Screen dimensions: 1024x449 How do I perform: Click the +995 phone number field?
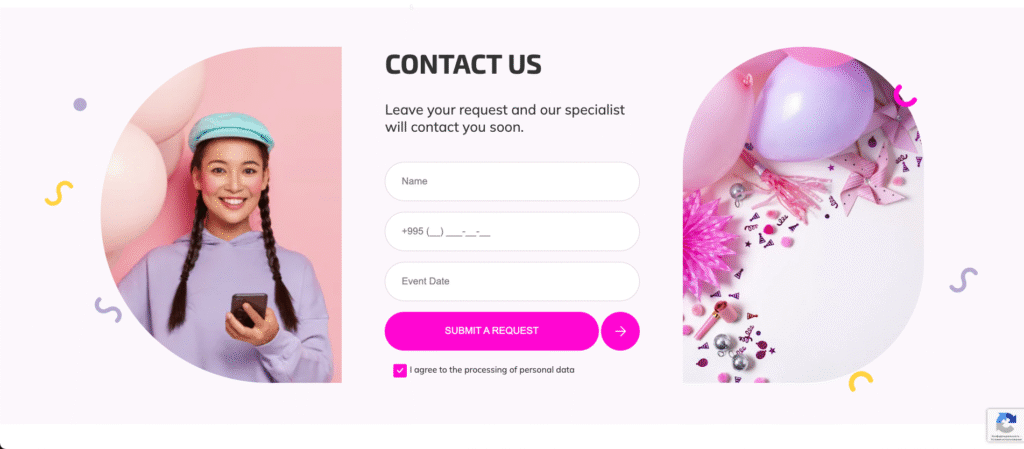click(x=512, y=232)
